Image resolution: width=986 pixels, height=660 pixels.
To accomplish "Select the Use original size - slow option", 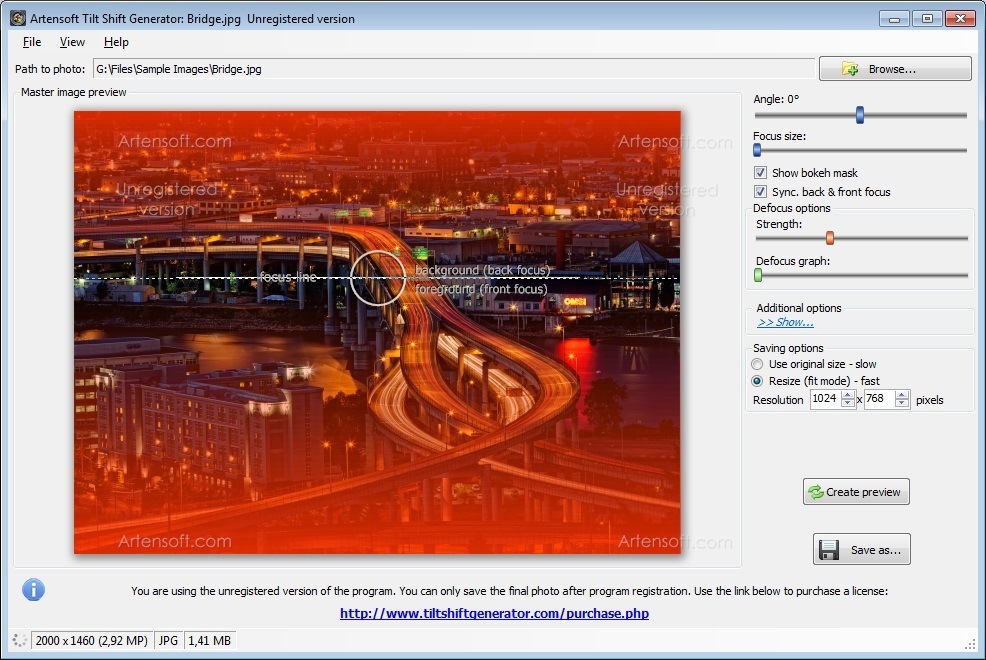I will (x=758, y=363).
